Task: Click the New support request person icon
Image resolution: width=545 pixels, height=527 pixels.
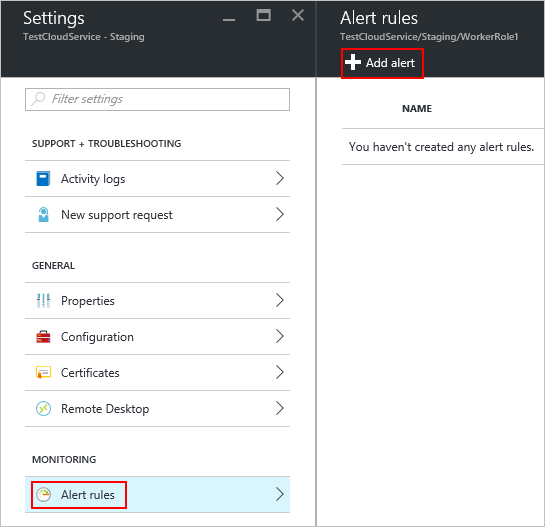Action: [43, 214]
